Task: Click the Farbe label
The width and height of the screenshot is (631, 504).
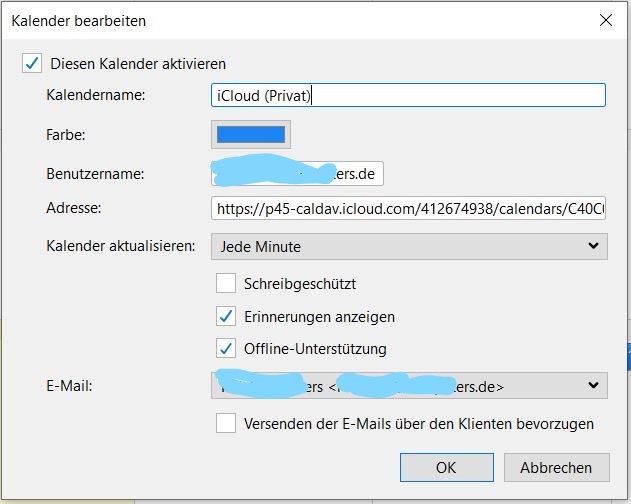Action: 67,134
